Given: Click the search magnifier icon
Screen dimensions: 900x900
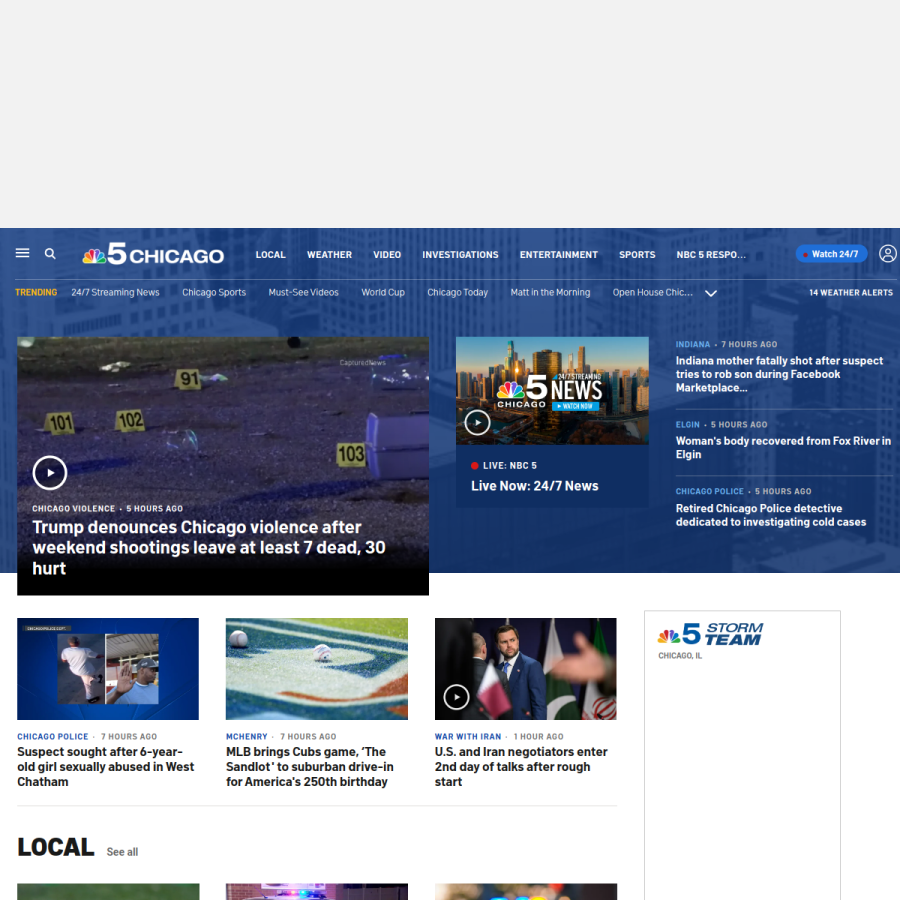Looking at the screenshot, I should tap(51, 254).
